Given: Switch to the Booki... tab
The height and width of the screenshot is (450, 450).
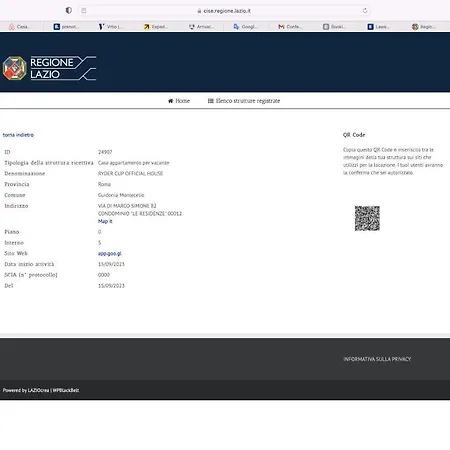Looking at the screenshot, I should coord(334,27).
